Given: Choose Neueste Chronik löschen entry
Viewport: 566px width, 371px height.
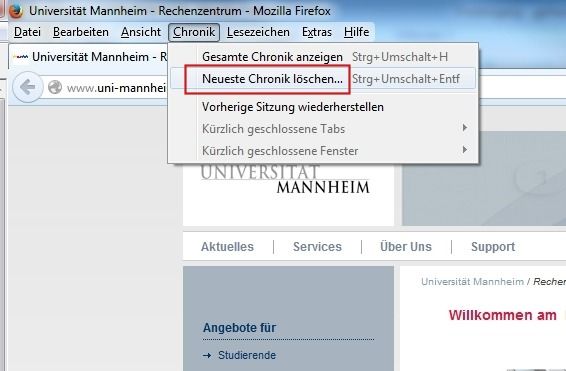Looking at the screenshot, I should [x=323, y=79].
